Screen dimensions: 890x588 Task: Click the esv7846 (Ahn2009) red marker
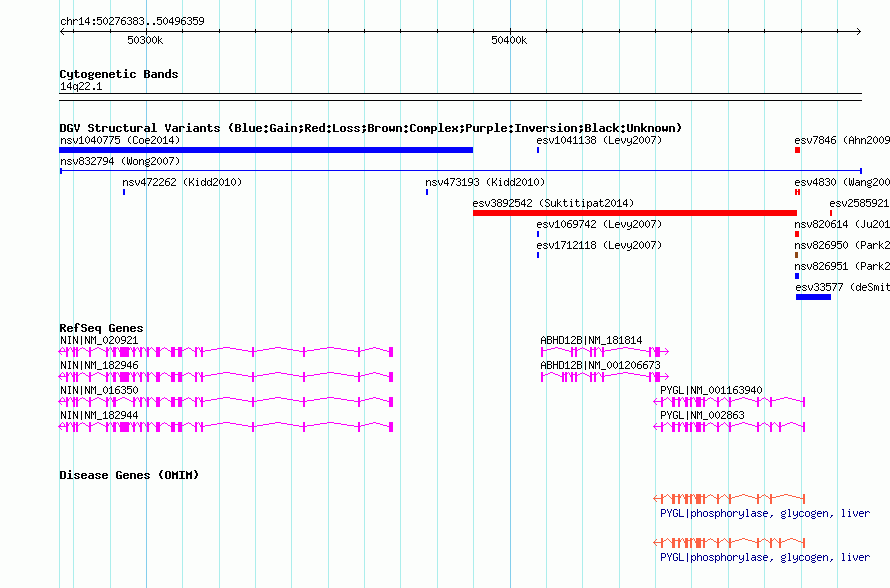coord(797,150)
